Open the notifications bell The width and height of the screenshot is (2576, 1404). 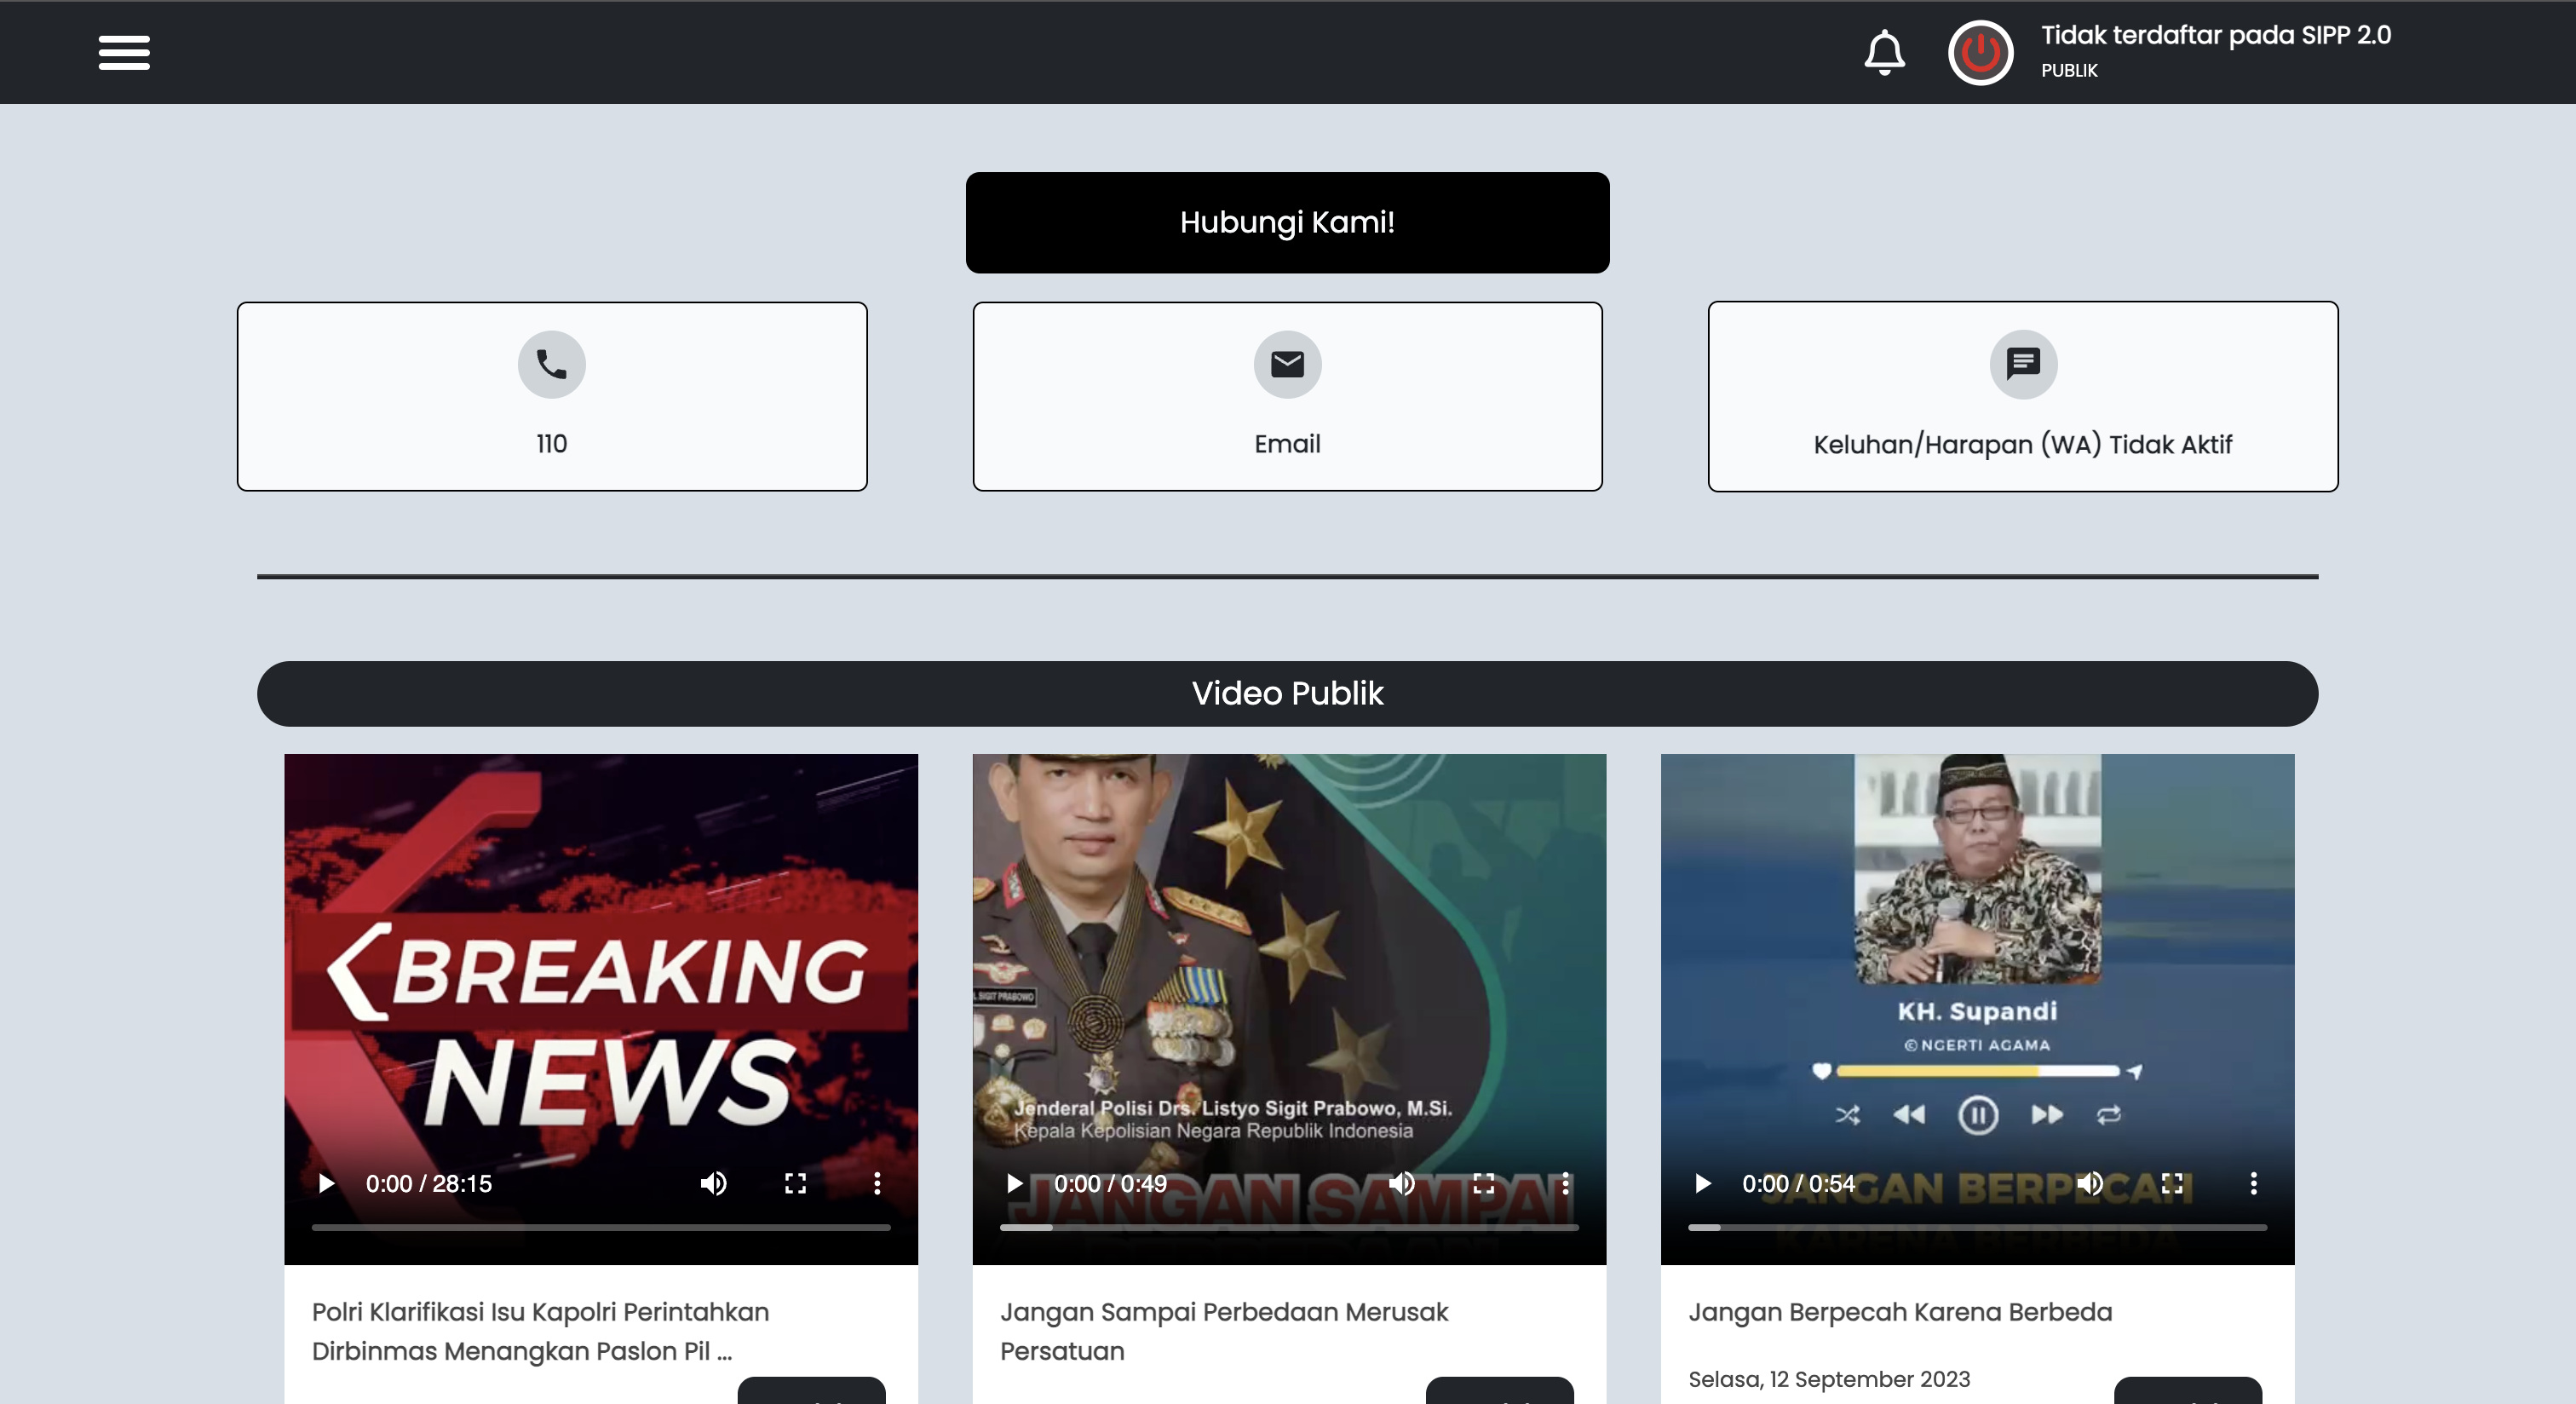pyautogui.click(x=1884, y=52)
